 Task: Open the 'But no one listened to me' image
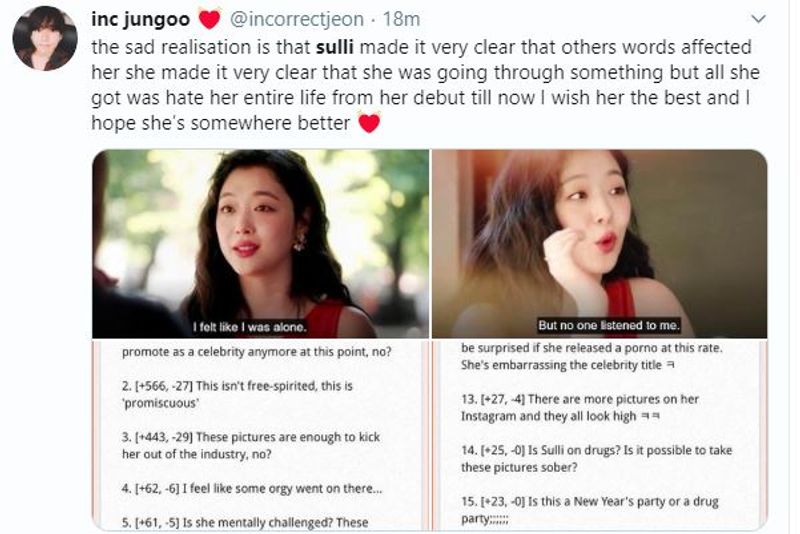click(x=599, y=244)
